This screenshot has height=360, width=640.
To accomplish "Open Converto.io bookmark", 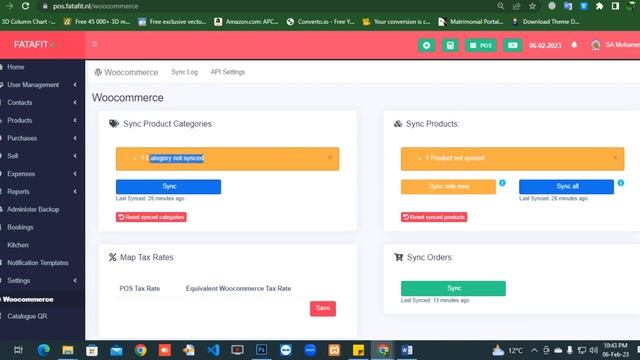I will pyautogui.click(x=321, y=22).
